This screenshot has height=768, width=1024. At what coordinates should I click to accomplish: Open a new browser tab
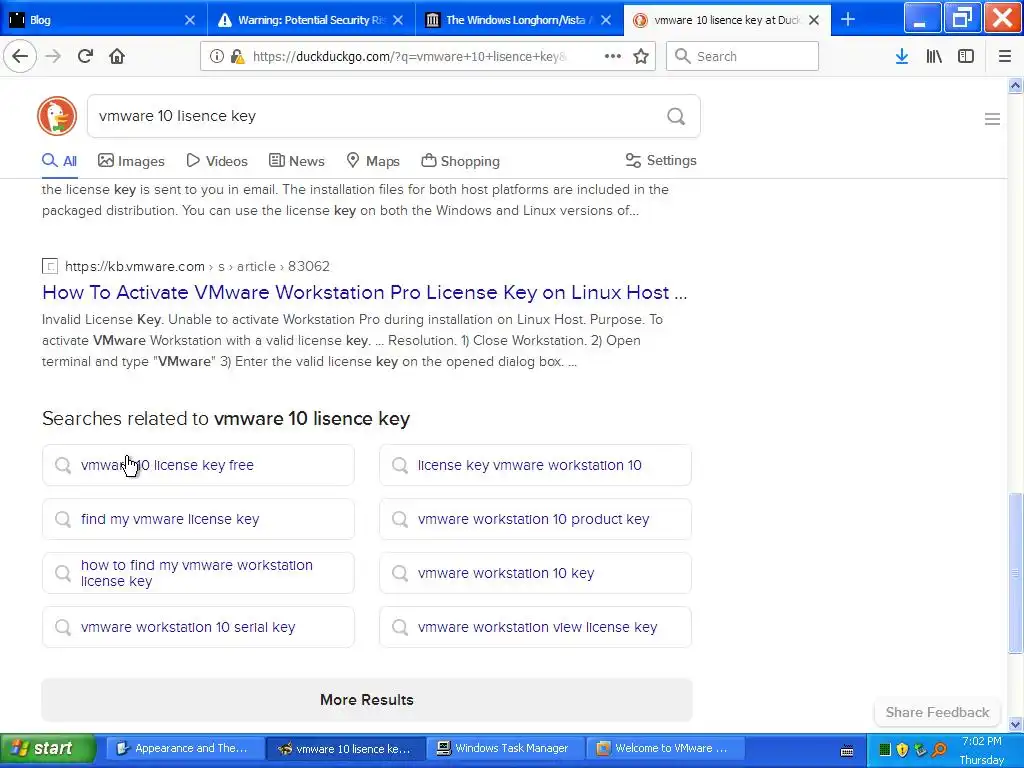tap(848, 20)
